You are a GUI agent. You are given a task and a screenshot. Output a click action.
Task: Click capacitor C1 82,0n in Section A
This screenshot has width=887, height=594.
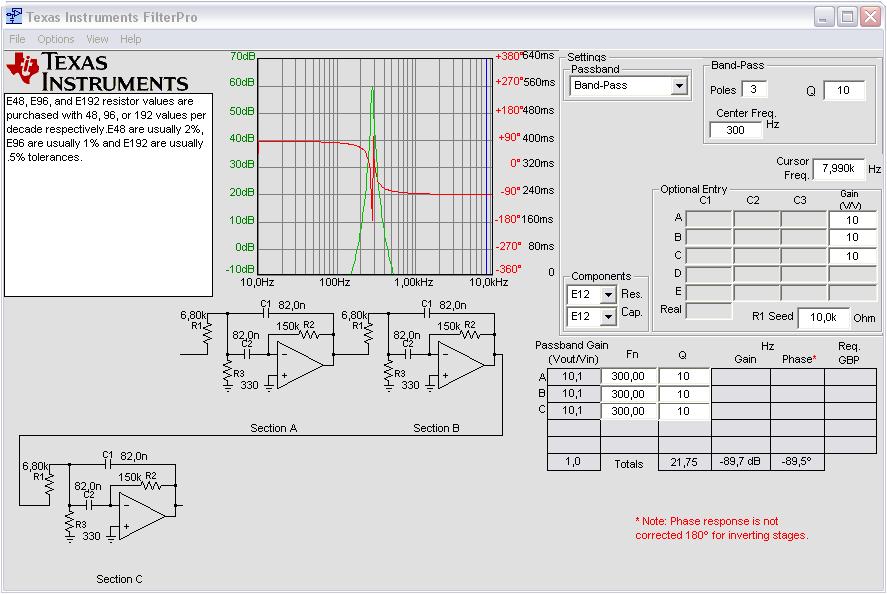coord(266,313)
